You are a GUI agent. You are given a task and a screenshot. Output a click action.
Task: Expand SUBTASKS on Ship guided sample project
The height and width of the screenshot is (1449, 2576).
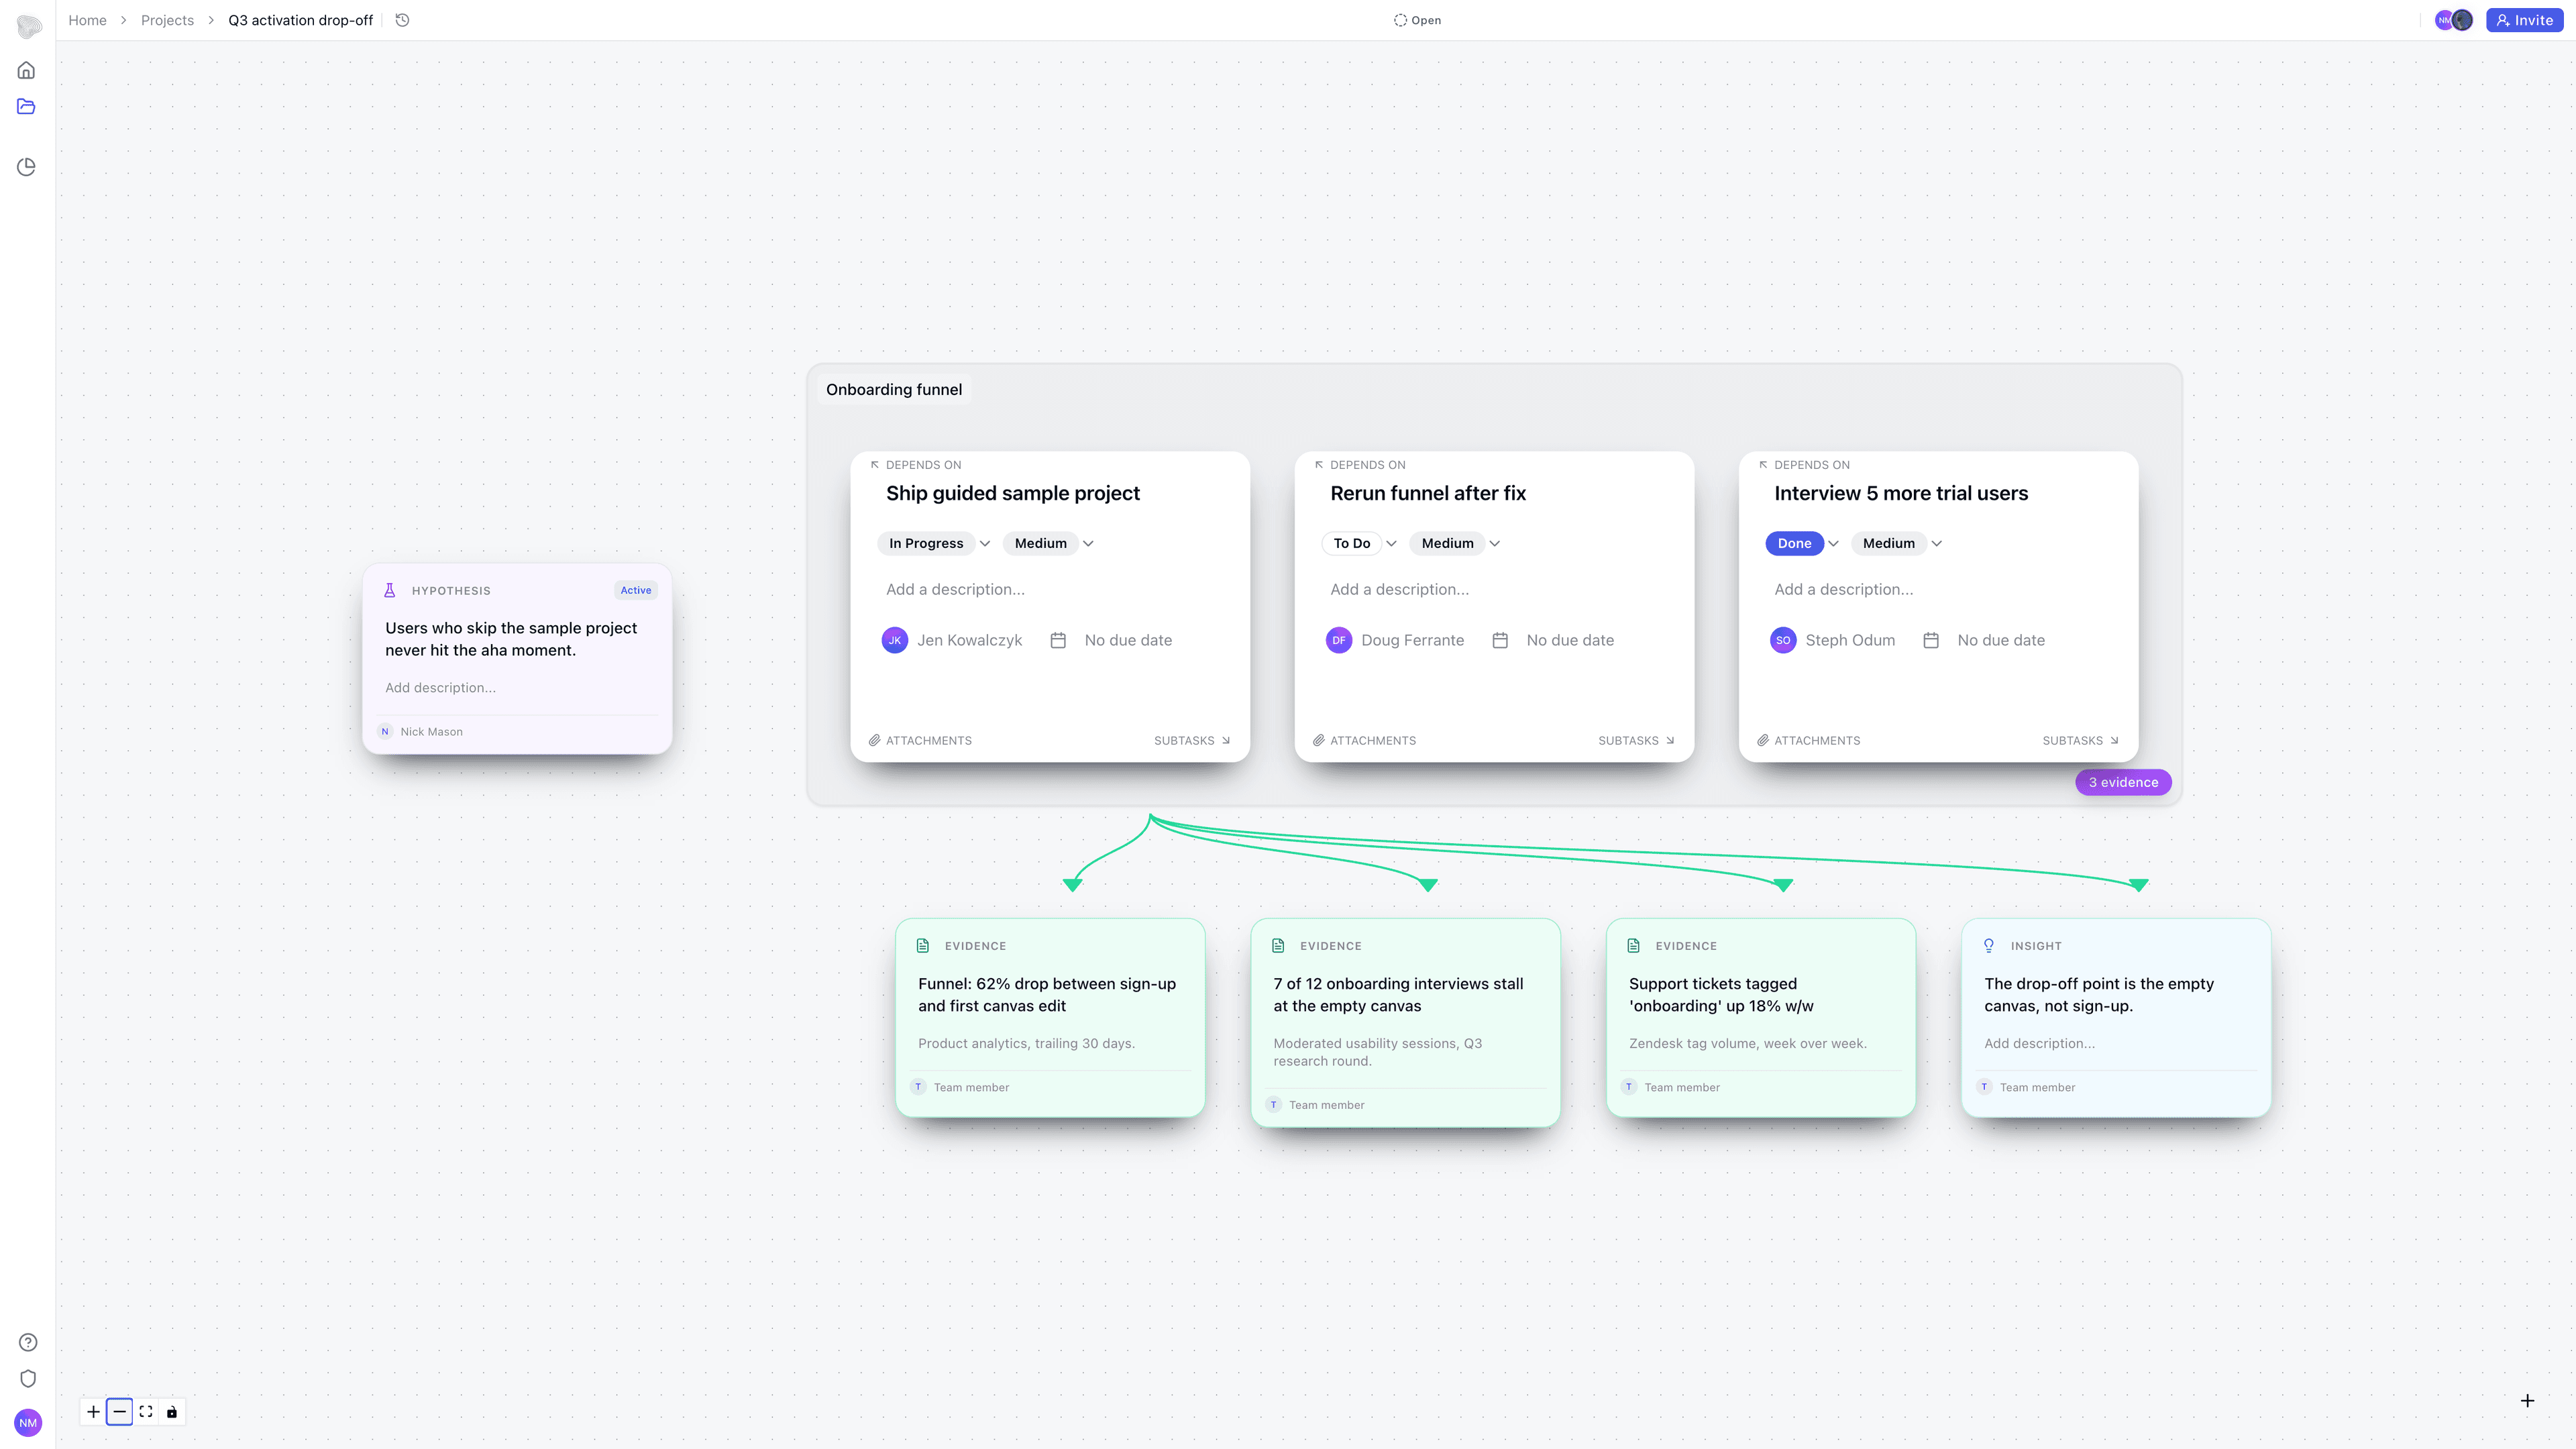click(1192, 740)
